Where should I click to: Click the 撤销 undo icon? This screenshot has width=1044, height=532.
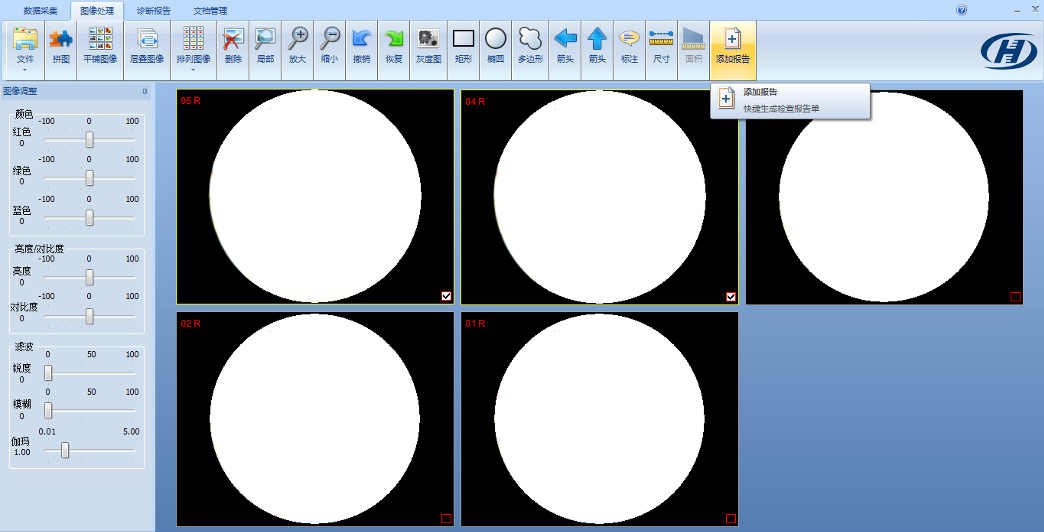pyautogui.click(x=362, y=51)
